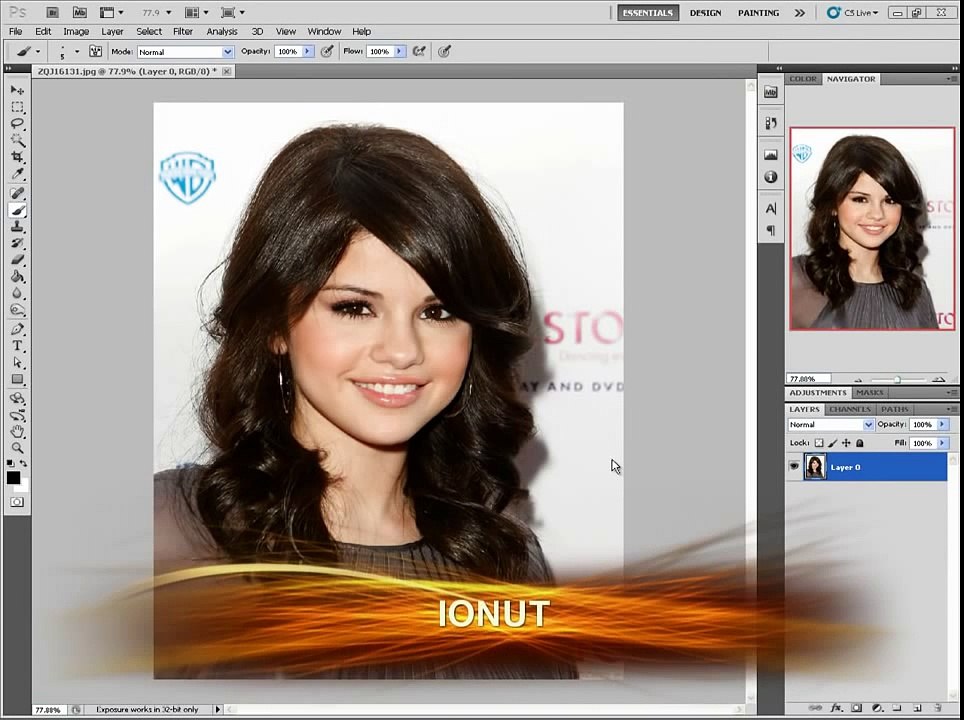
Task: Open the Filter menu
Action: pos(183,31)
